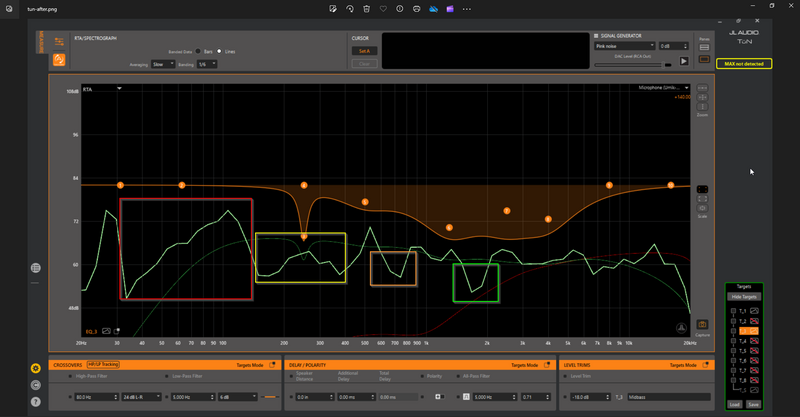Select the Lines banded data option

219,52
